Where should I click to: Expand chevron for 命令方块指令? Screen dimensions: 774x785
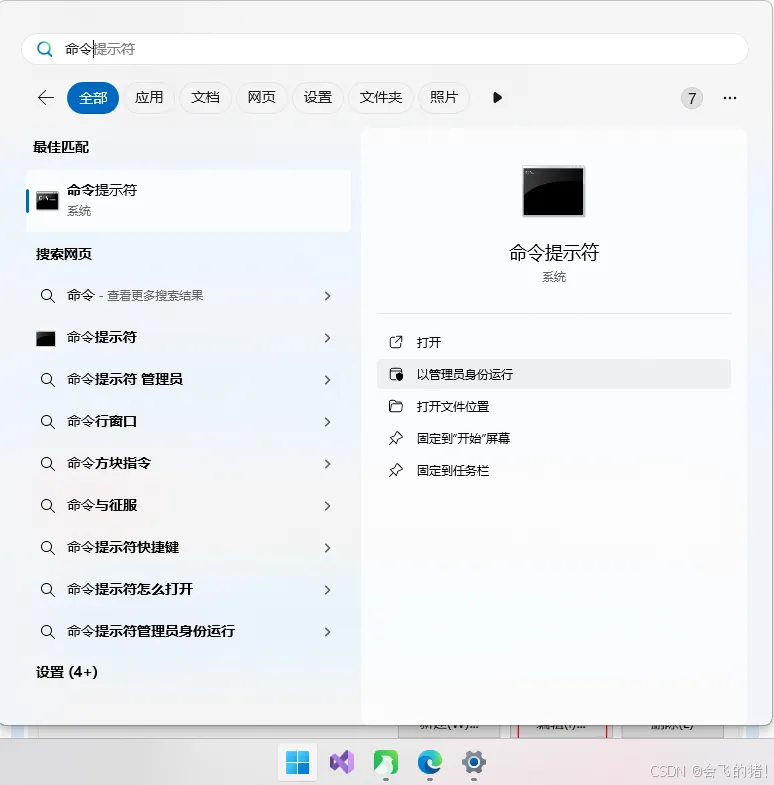click(327, 464)
